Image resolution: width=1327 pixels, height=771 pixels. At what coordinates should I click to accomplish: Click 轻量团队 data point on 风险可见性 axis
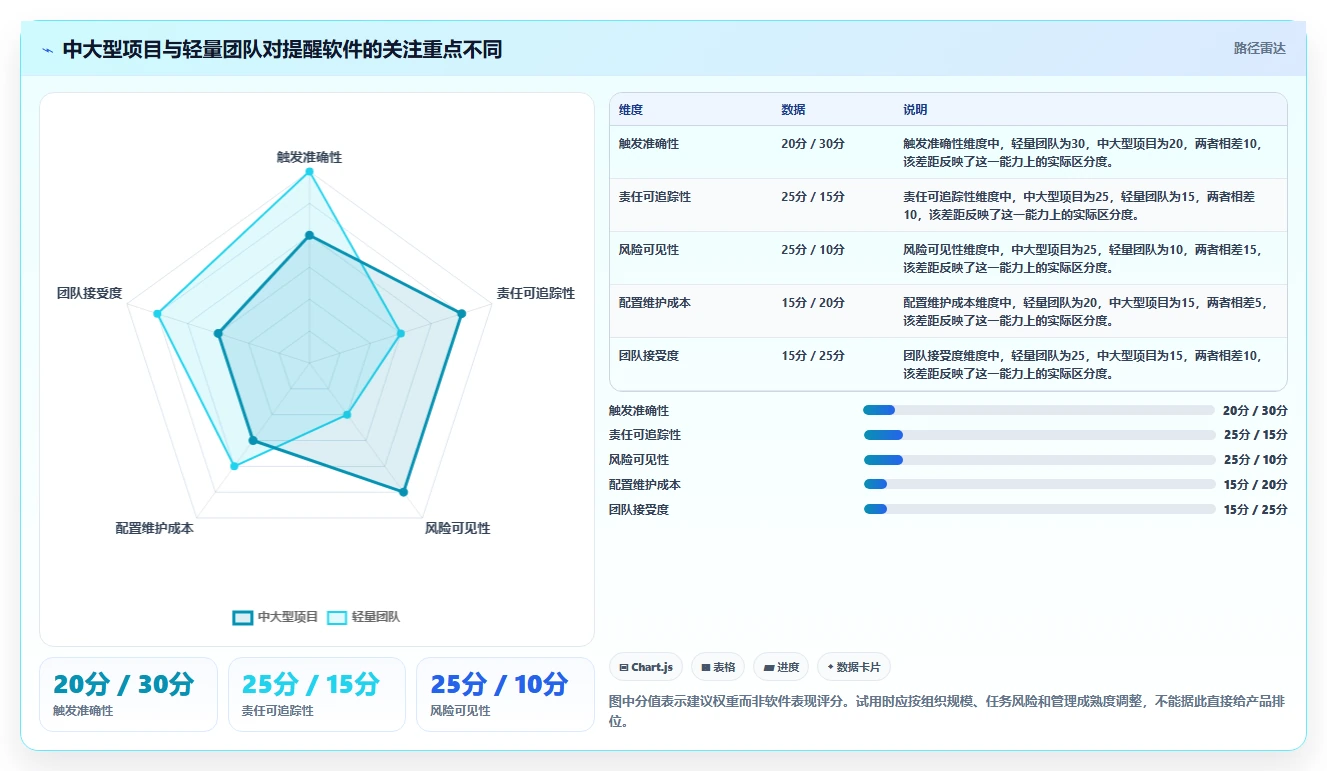pos(347,414)
